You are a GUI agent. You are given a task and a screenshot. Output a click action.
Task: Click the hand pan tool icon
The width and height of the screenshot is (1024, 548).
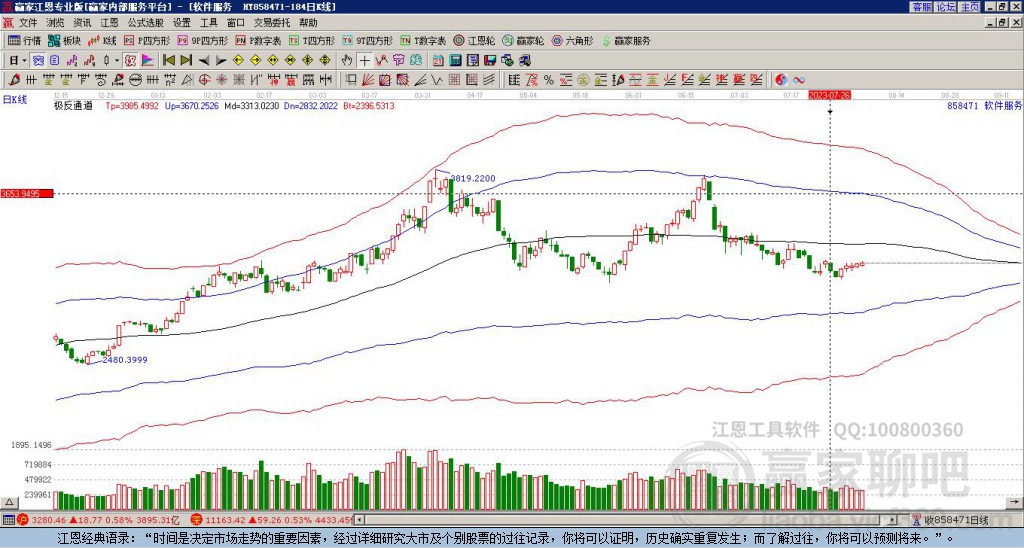coord(346,60)
